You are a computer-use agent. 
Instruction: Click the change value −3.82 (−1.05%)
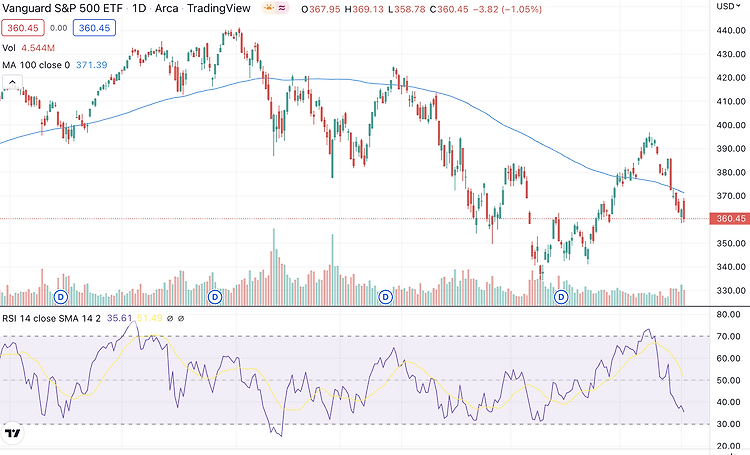click(507, 9)
